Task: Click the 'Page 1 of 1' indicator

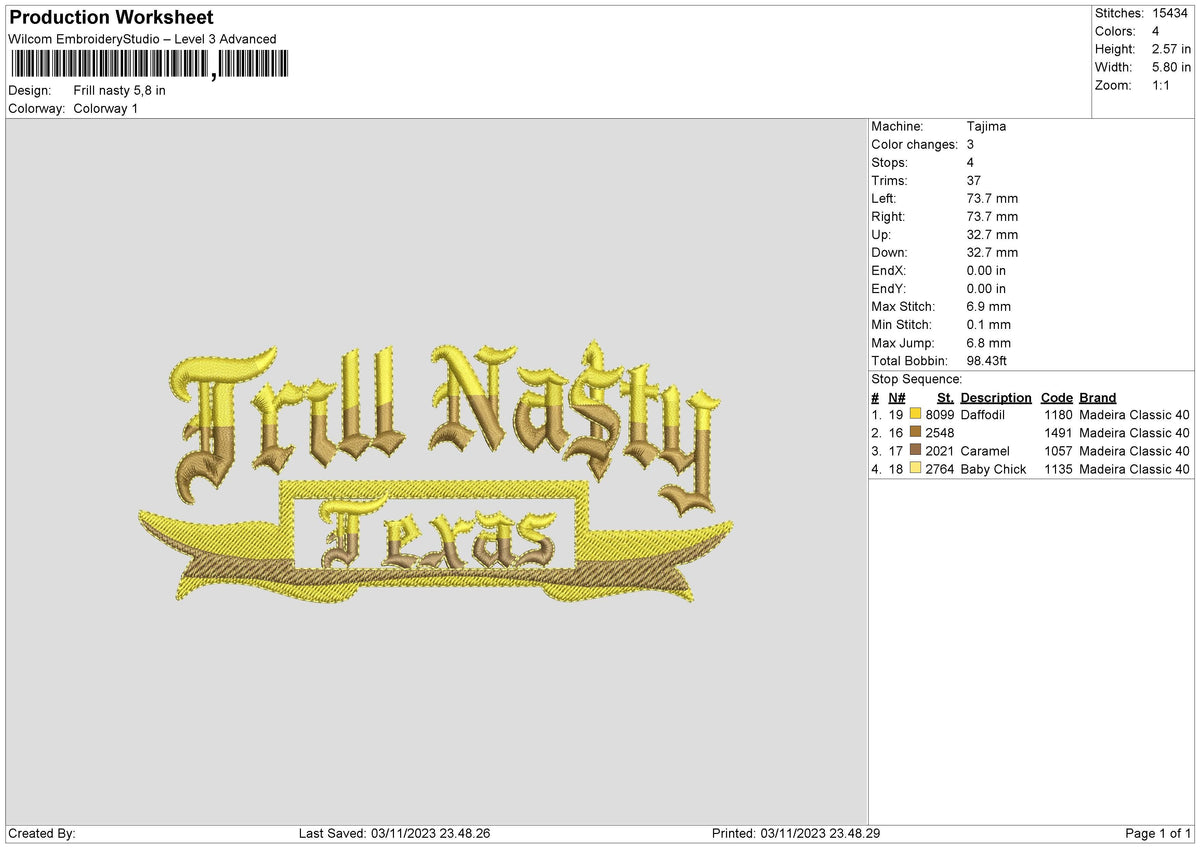Action: [x=1158, y=834]
